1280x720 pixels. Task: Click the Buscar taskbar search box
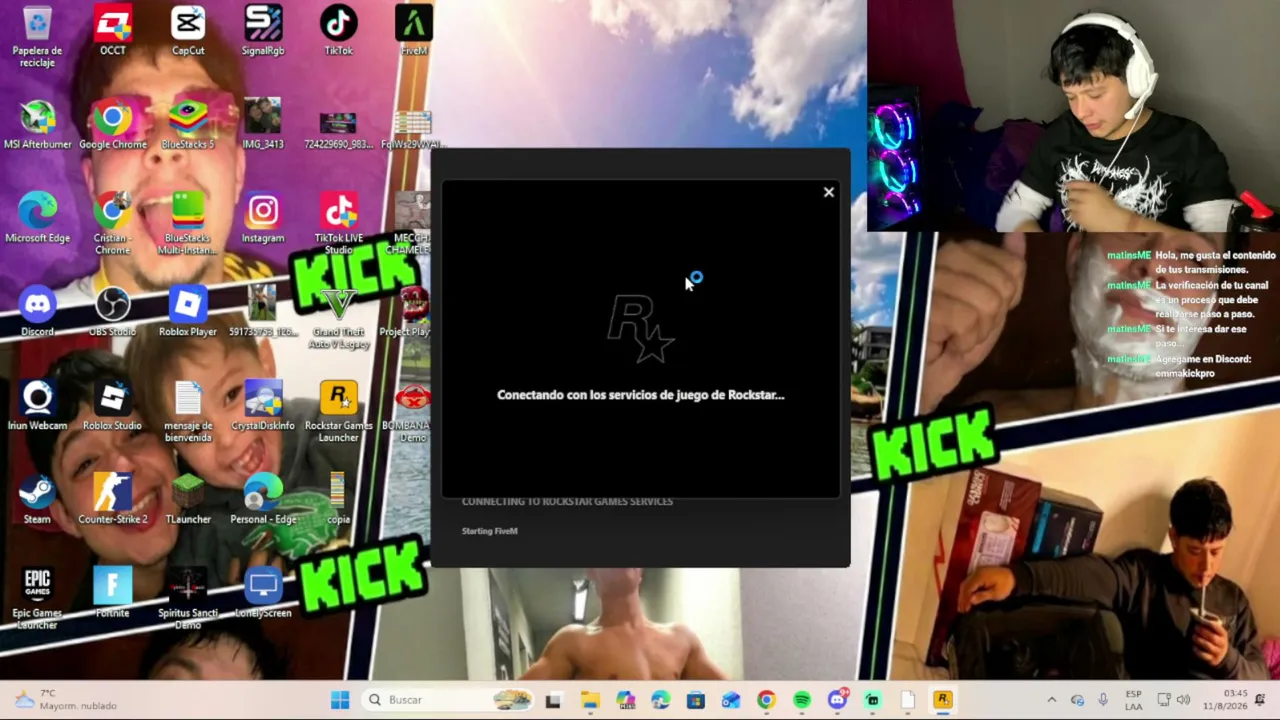[x=450, y=700]
